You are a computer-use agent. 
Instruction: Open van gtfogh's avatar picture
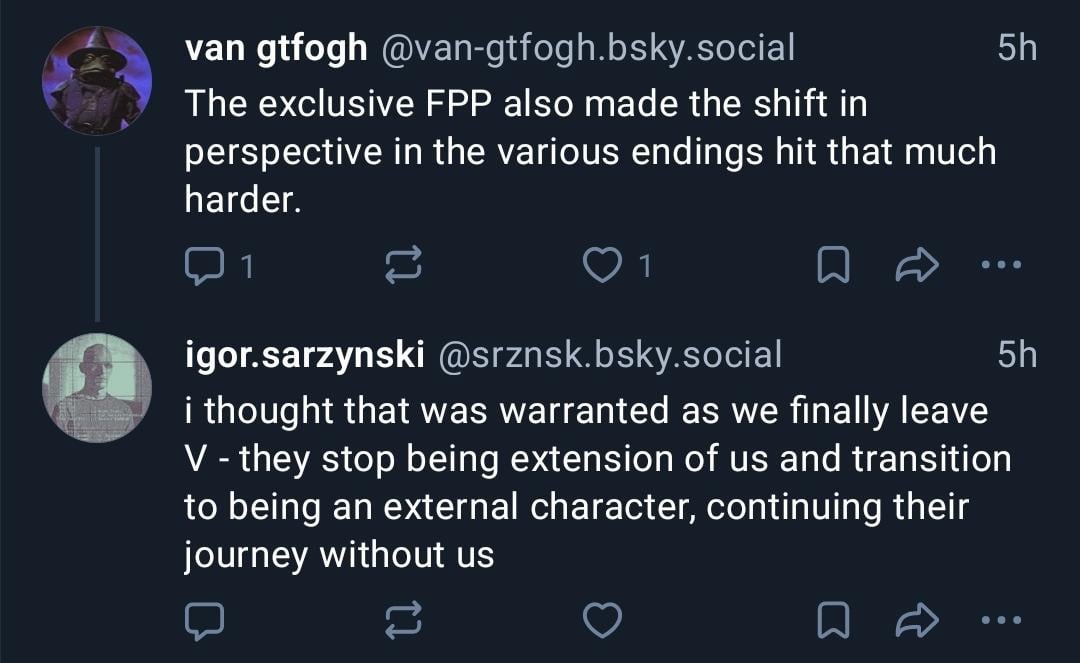[x=97, y=80]
